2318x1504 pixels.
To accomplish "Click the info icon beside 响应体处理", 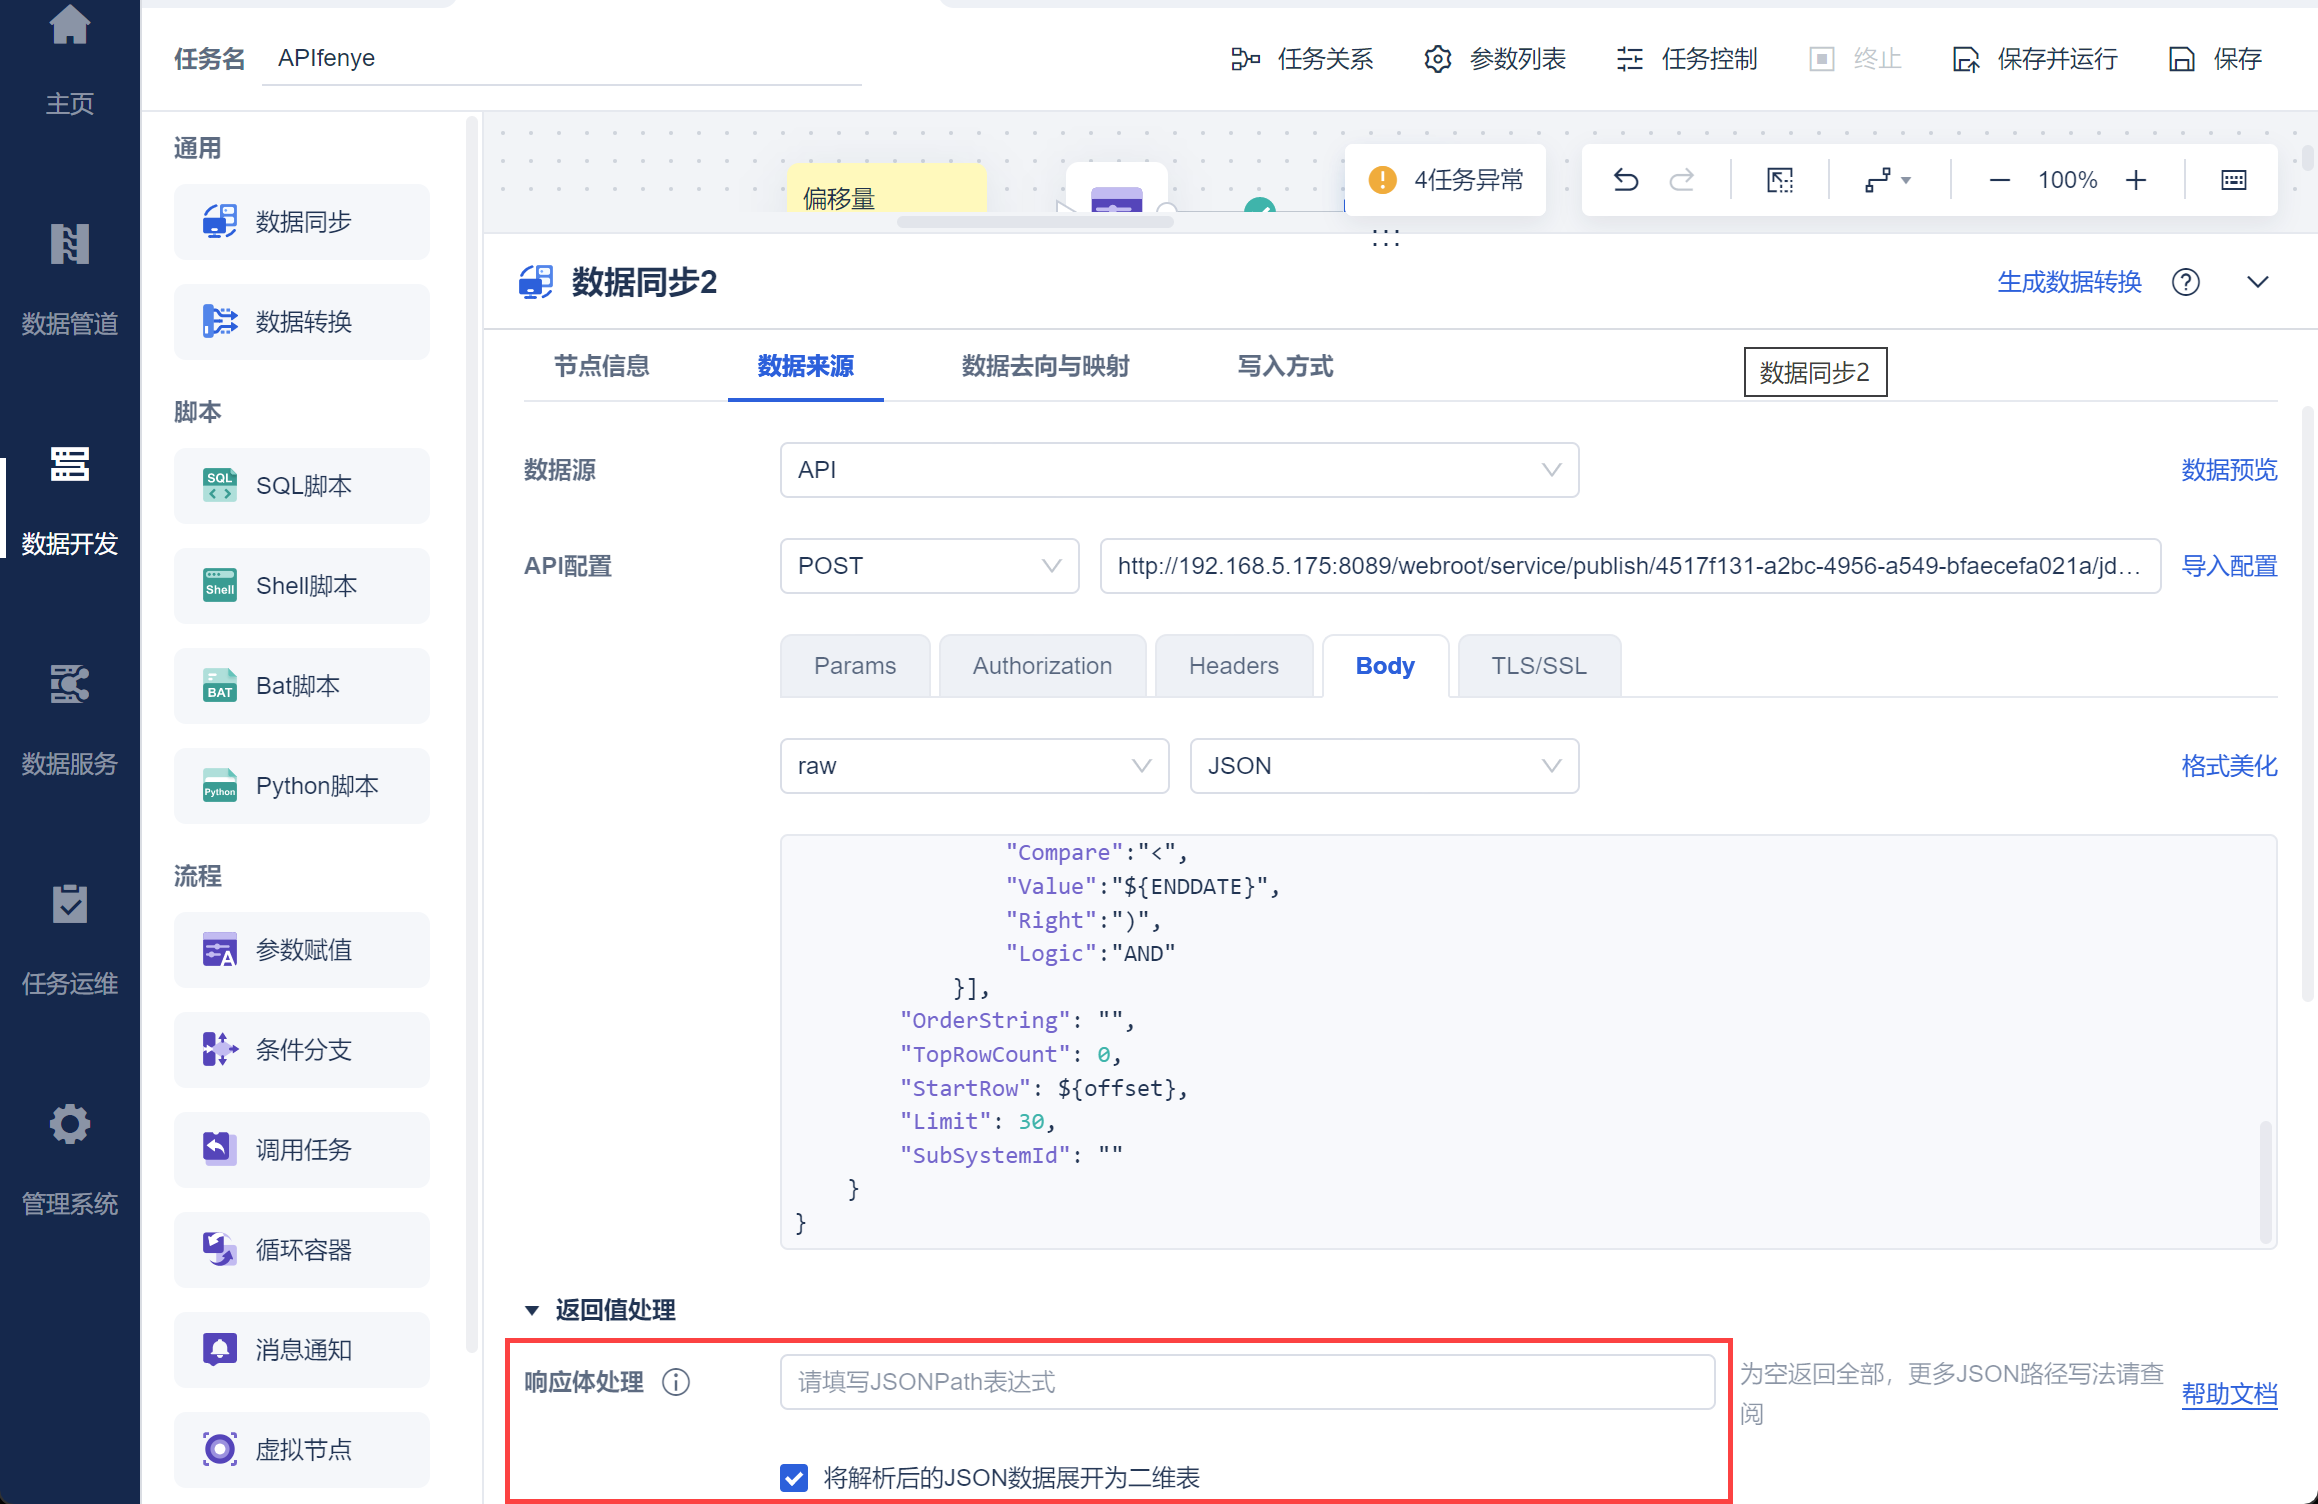I will click(x=677, y=1382).
